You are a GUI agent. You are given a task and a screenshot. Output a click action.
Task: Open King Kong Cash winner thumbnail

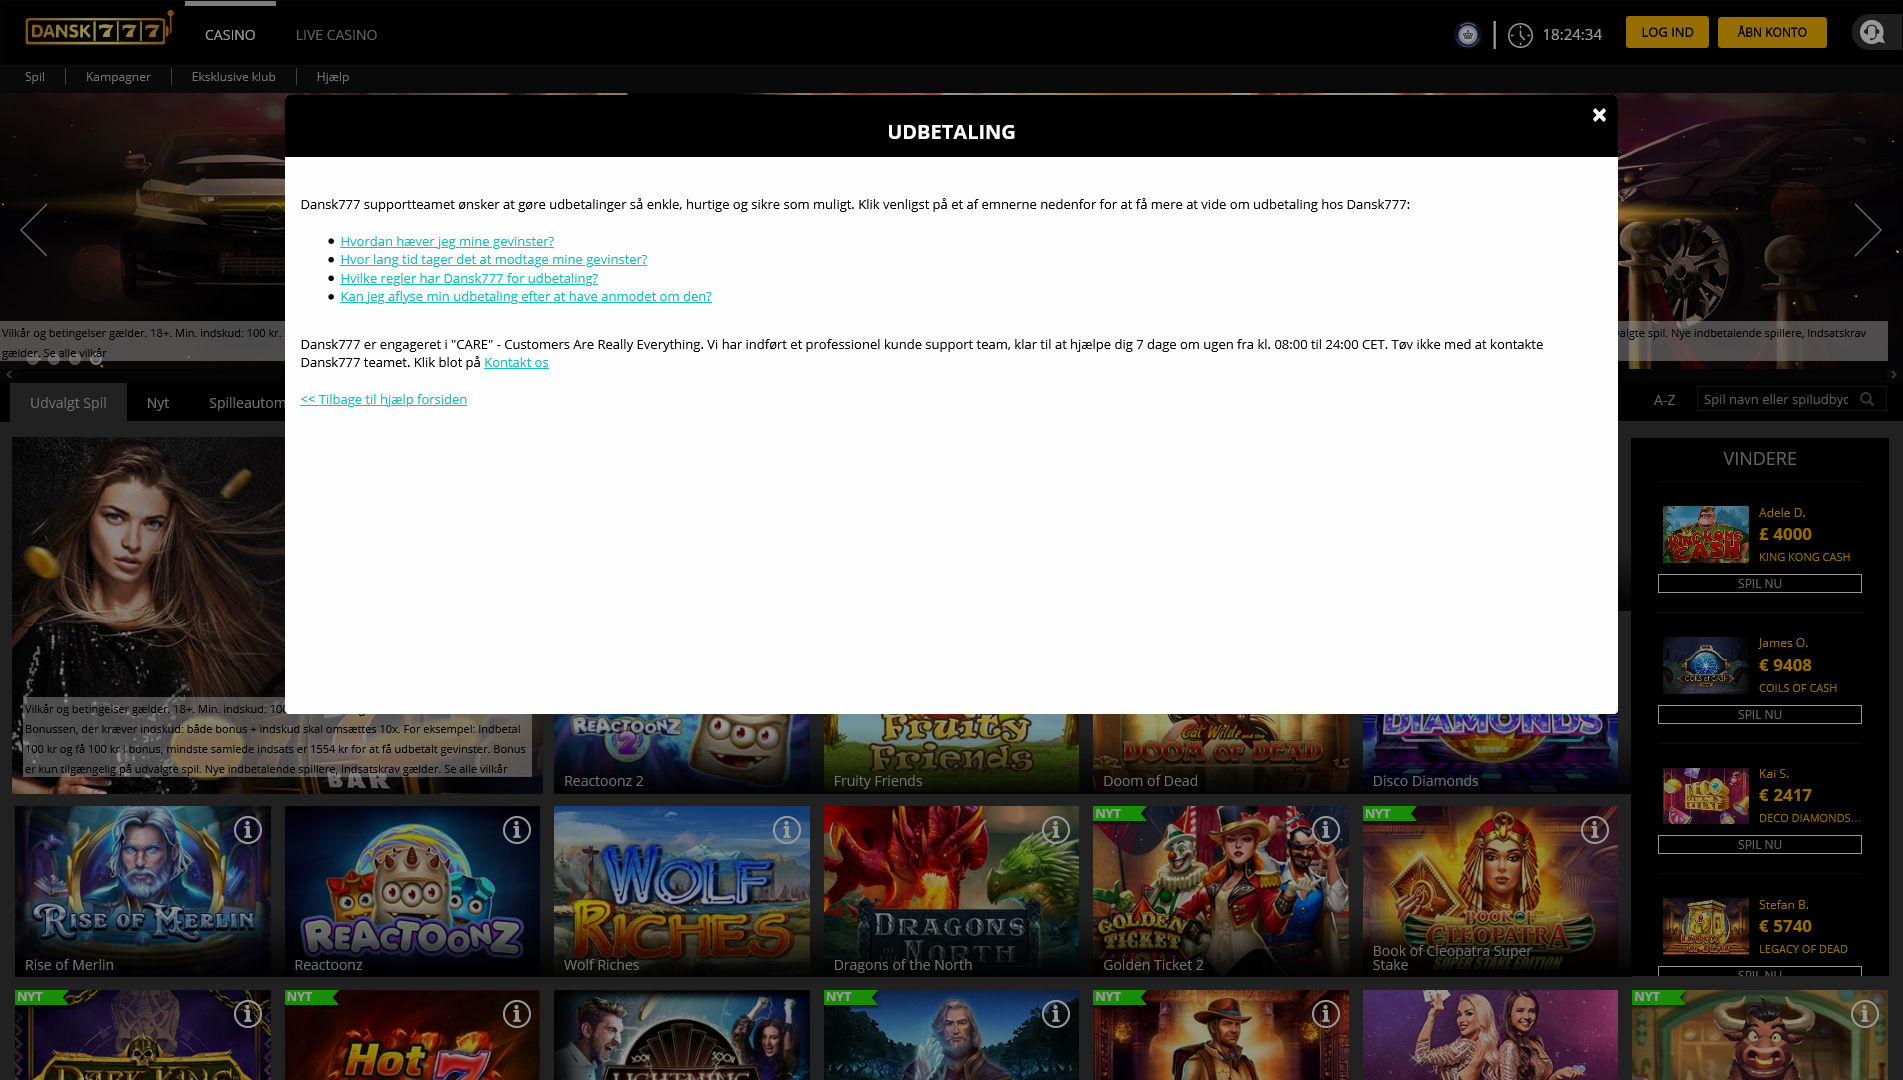click(1705, 534)
